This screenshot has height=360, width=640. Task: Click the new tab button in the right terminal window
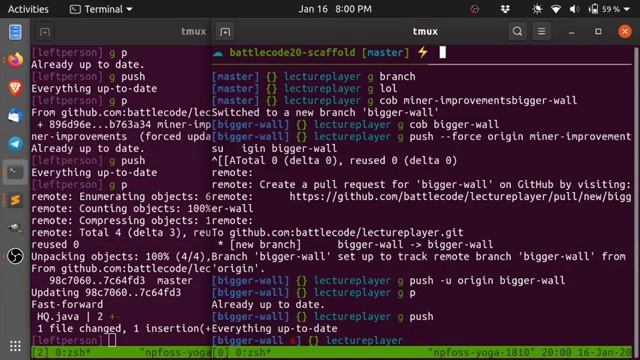[x=225, y=32]
